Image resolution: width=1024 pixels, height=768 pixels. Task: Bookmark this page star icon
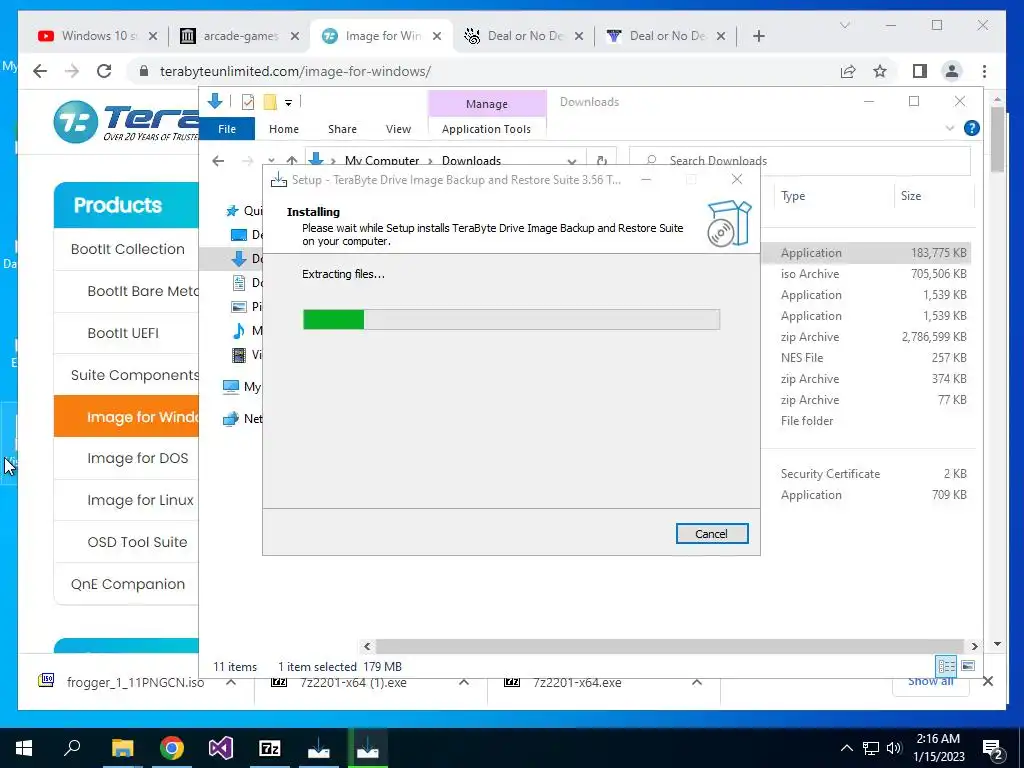tap(880, 71)
